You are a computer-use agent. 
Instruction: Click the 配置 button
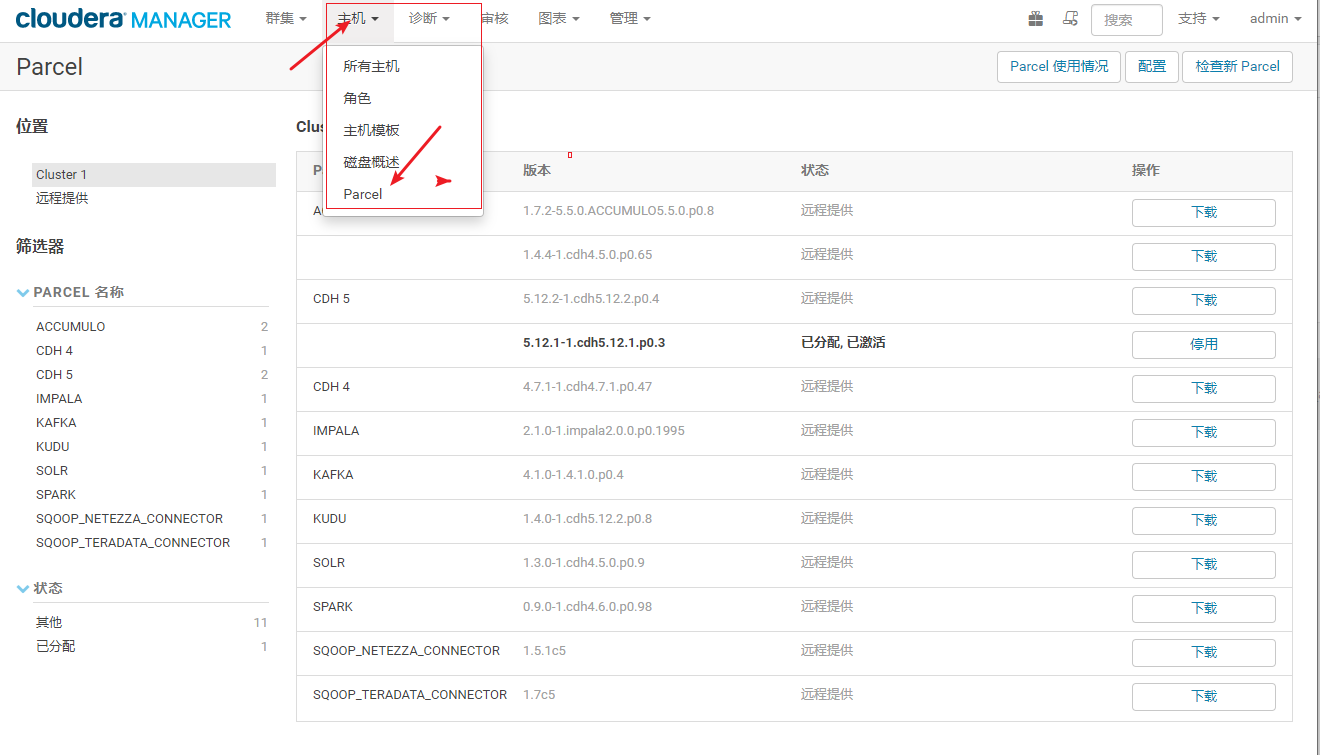point(1152,66)
